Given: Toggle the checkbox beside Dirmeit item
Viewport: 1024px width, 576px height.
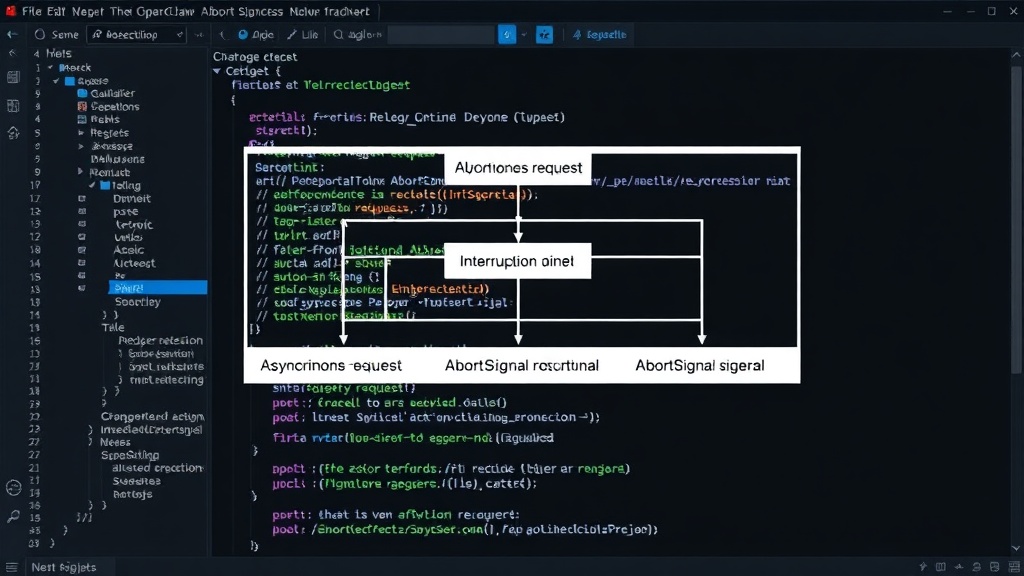Looking at the screenshot, I should coord(82,199).
